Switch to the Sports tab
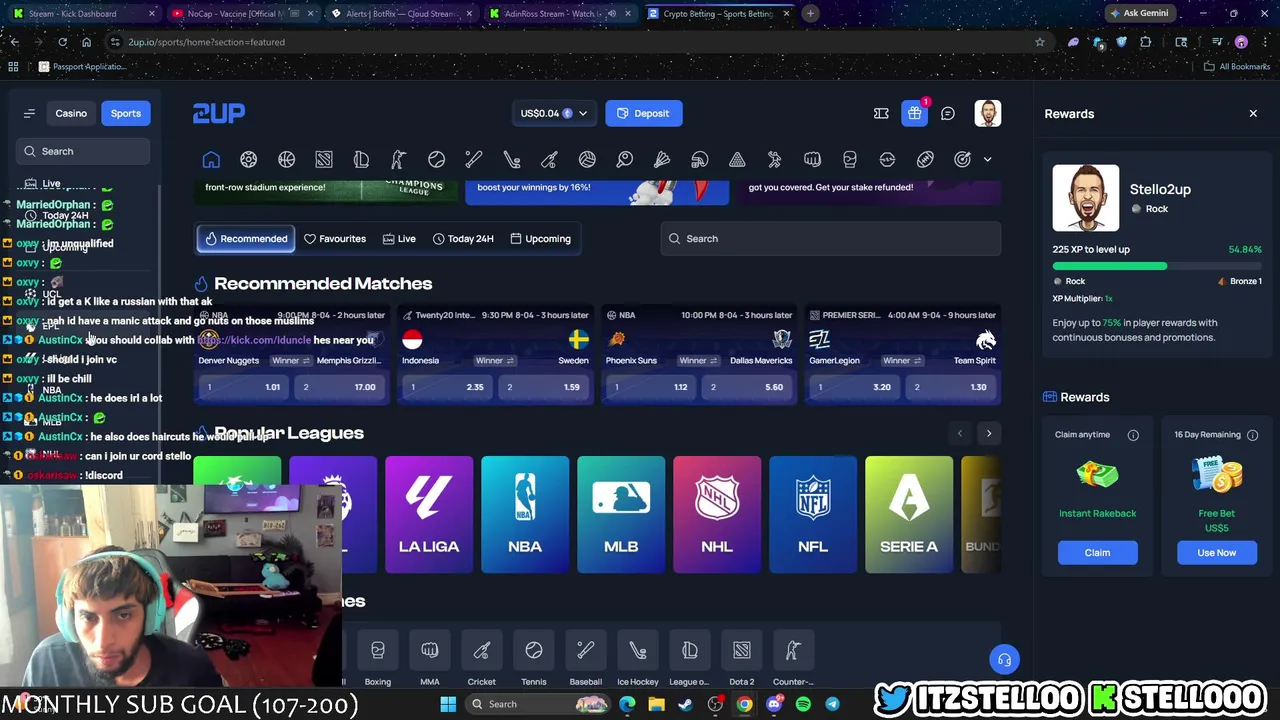This screenshot has height=720, width=1280. coord(126,113)
